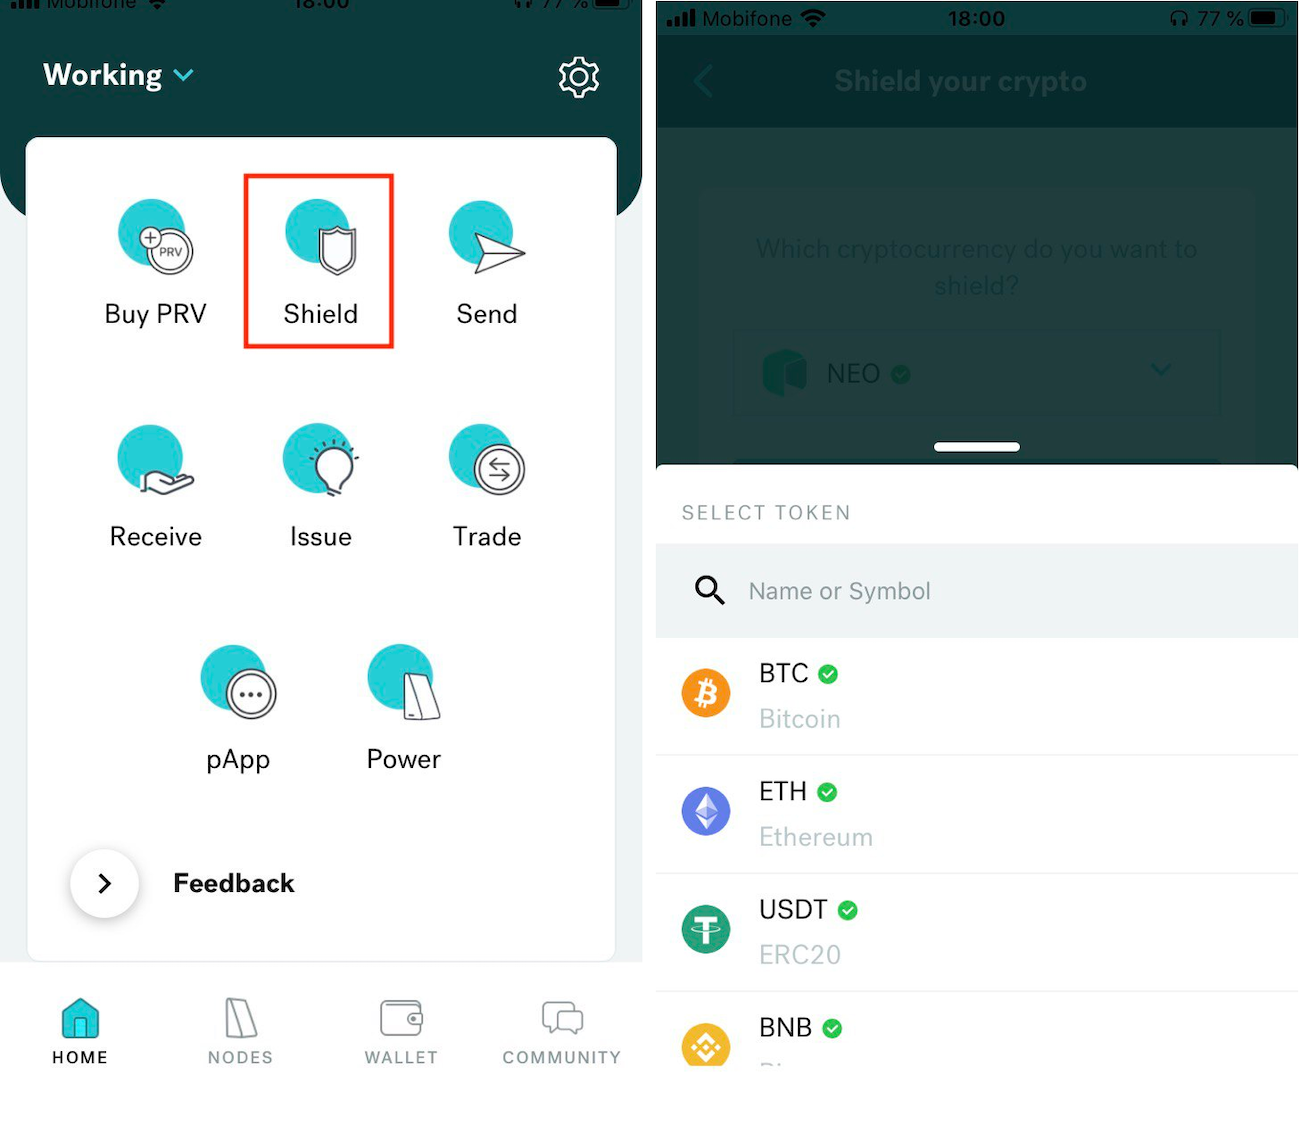Screen dimensions: 1300x1125
Task: Switch to the Wallet tab
Action: tap(401, 1031)
